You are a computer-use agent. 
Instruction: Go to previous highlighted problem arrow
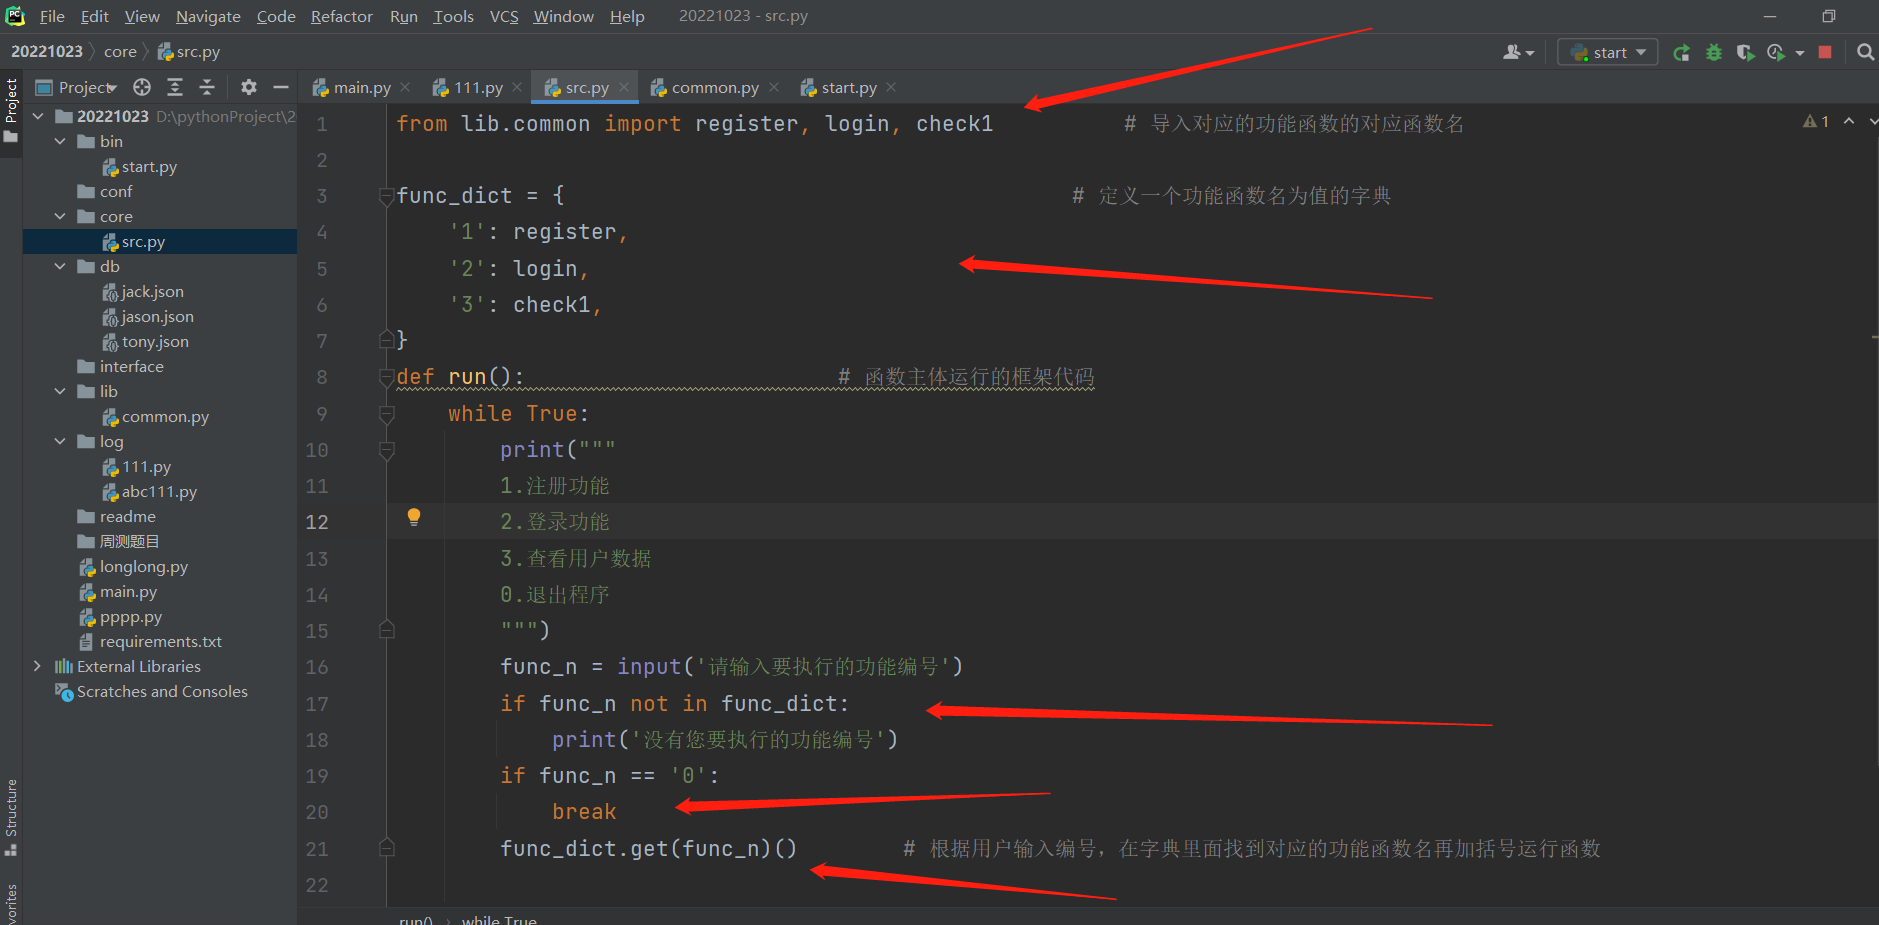[x=1849, y=121]
